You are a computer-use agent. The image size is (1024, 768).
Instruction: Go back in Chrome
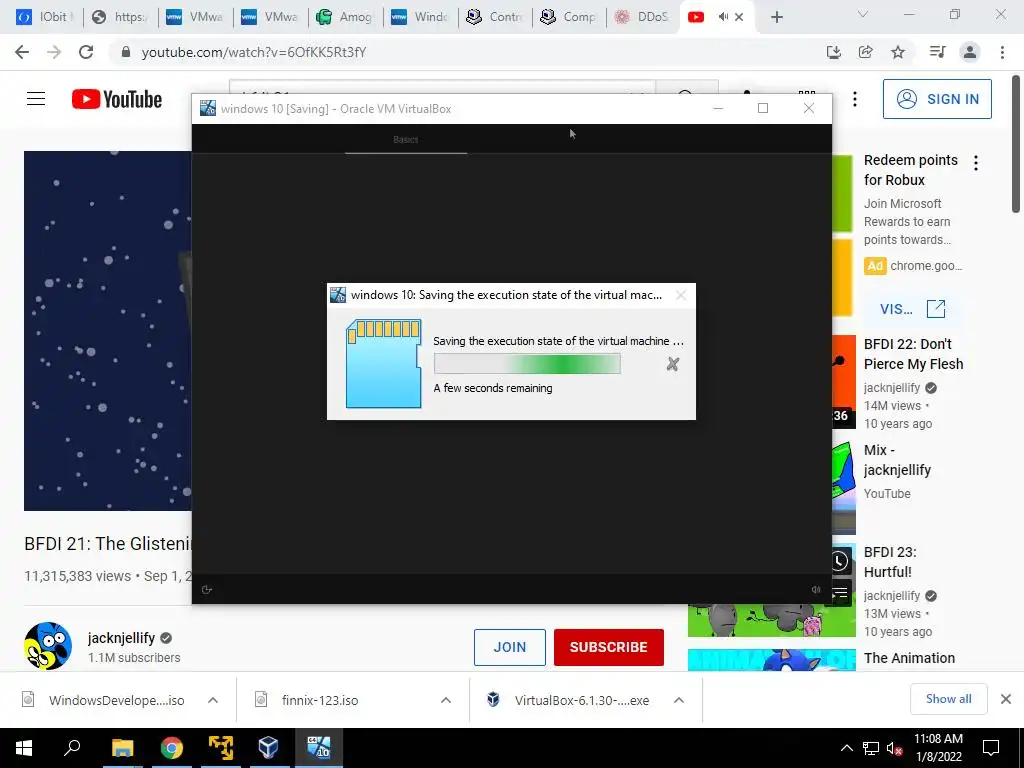click(22, 52)
